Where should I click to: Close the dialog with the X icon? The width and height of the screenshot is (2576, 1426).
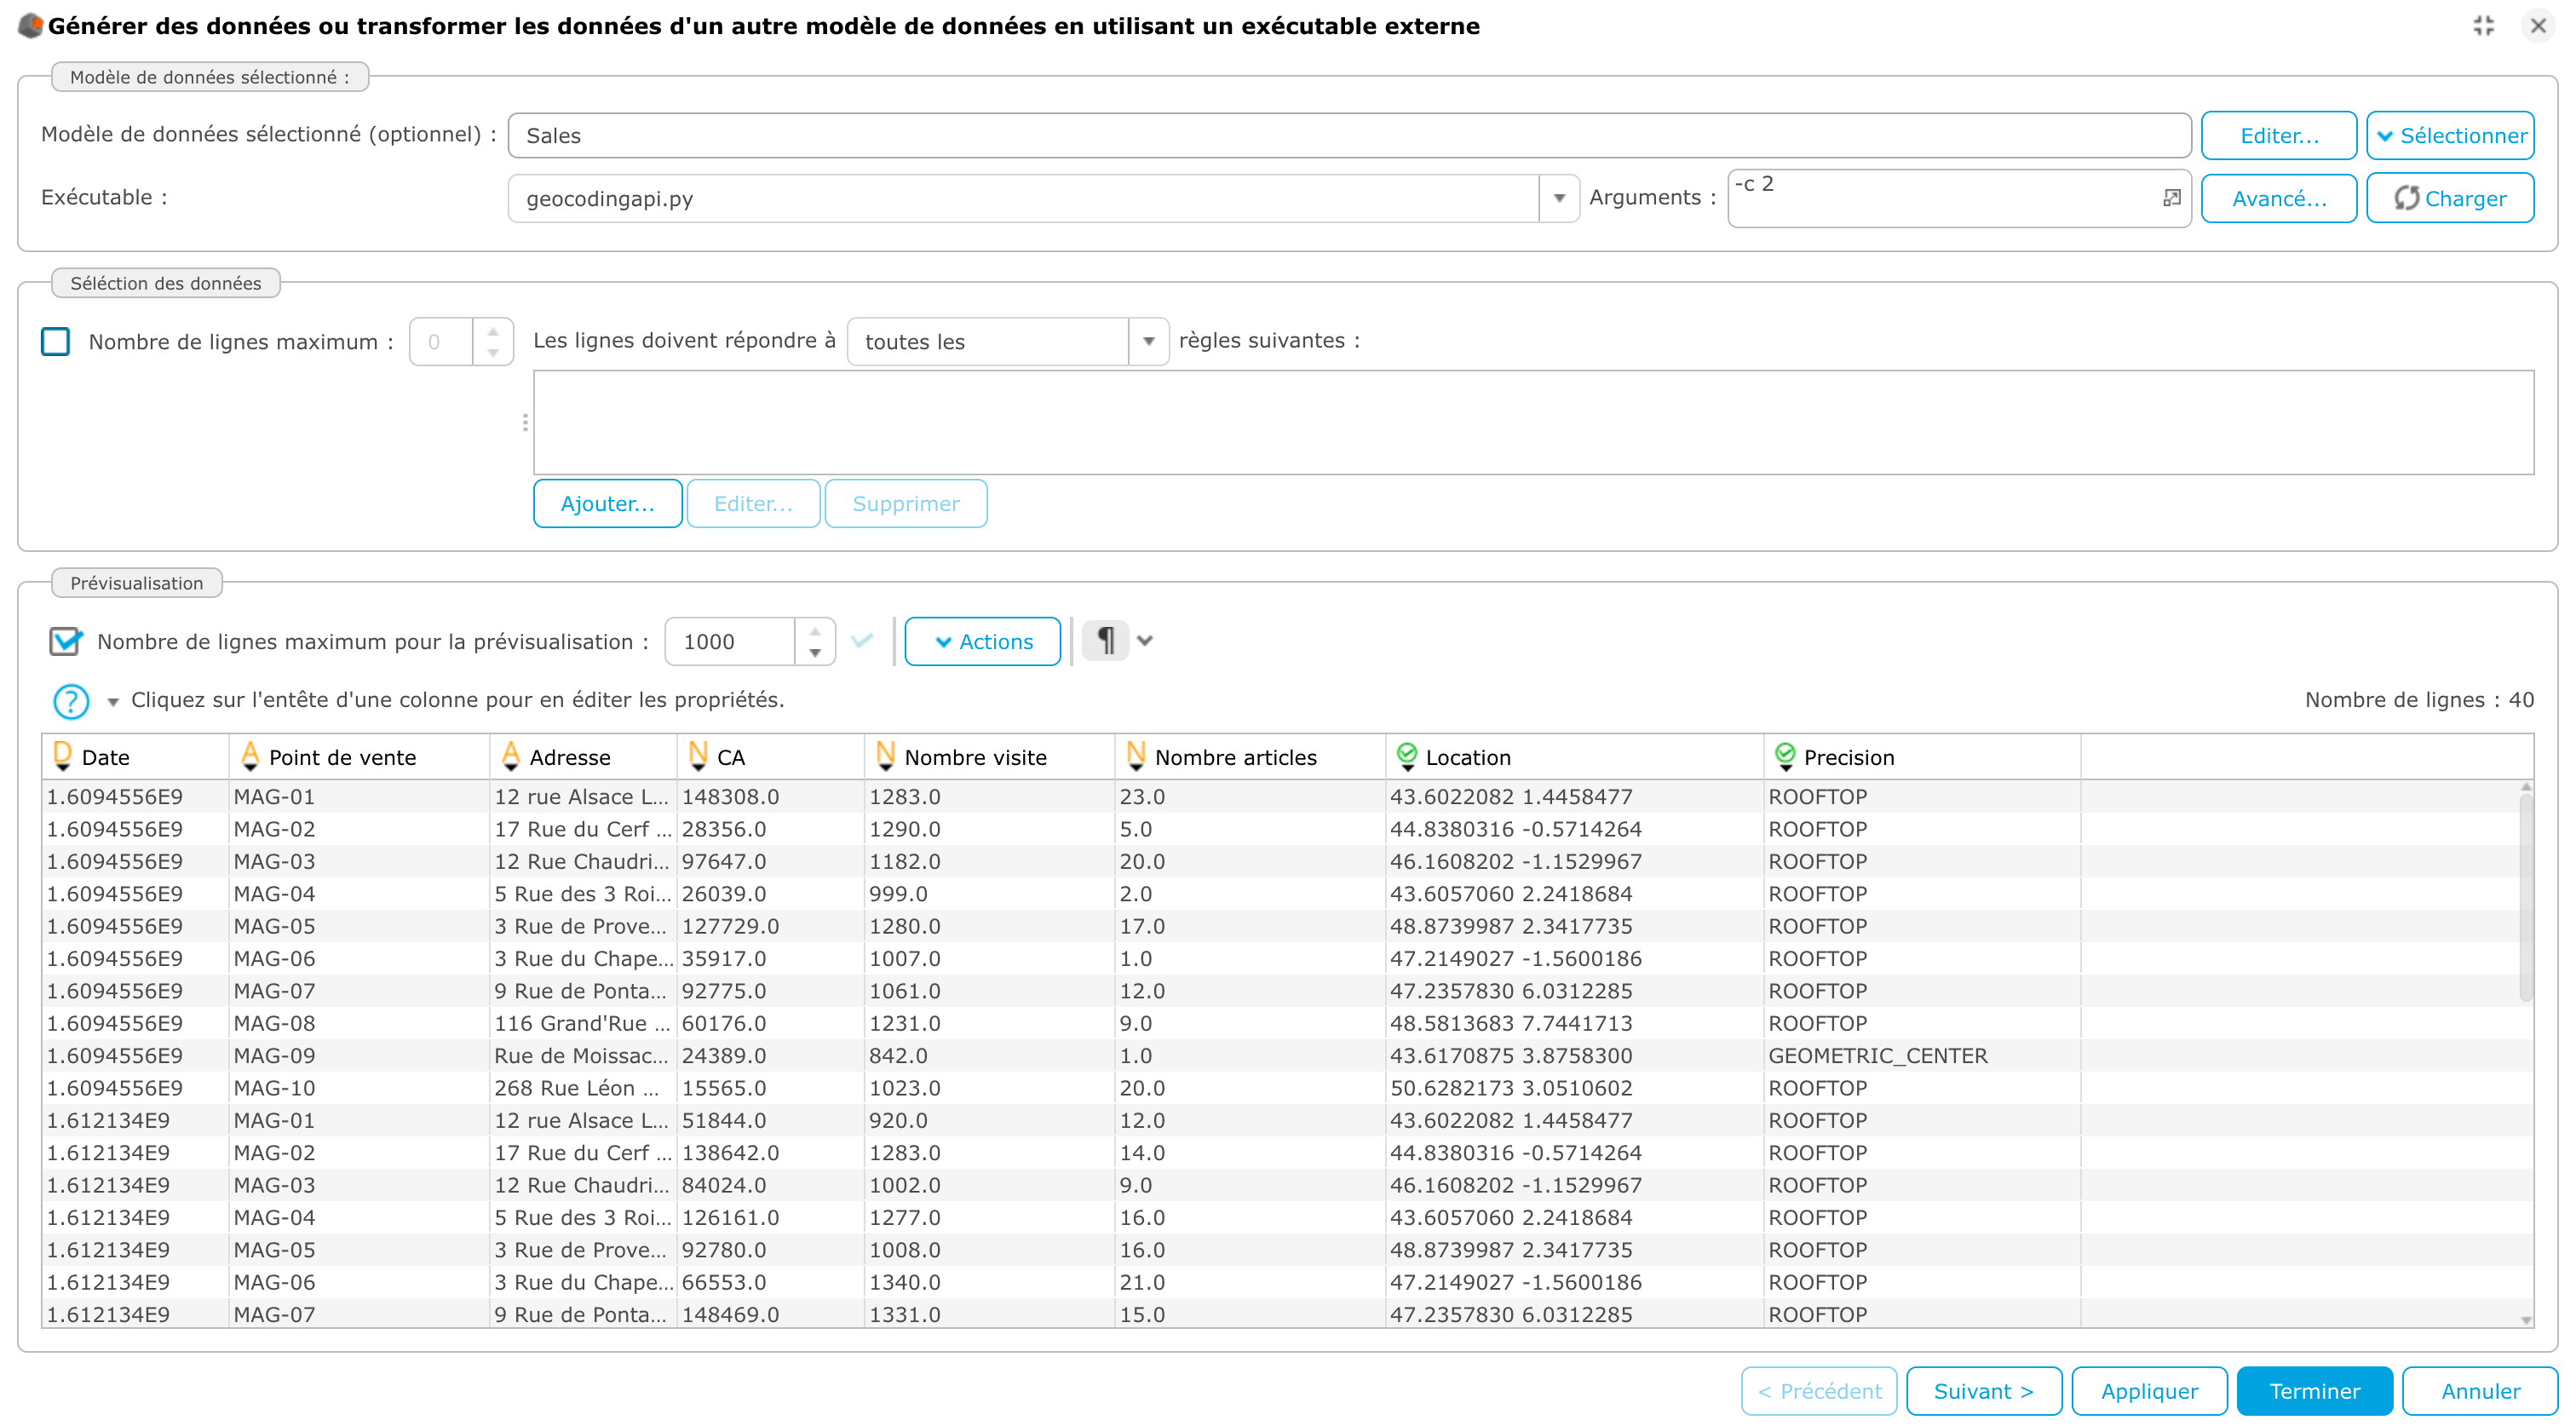(x=2538, y=26)
